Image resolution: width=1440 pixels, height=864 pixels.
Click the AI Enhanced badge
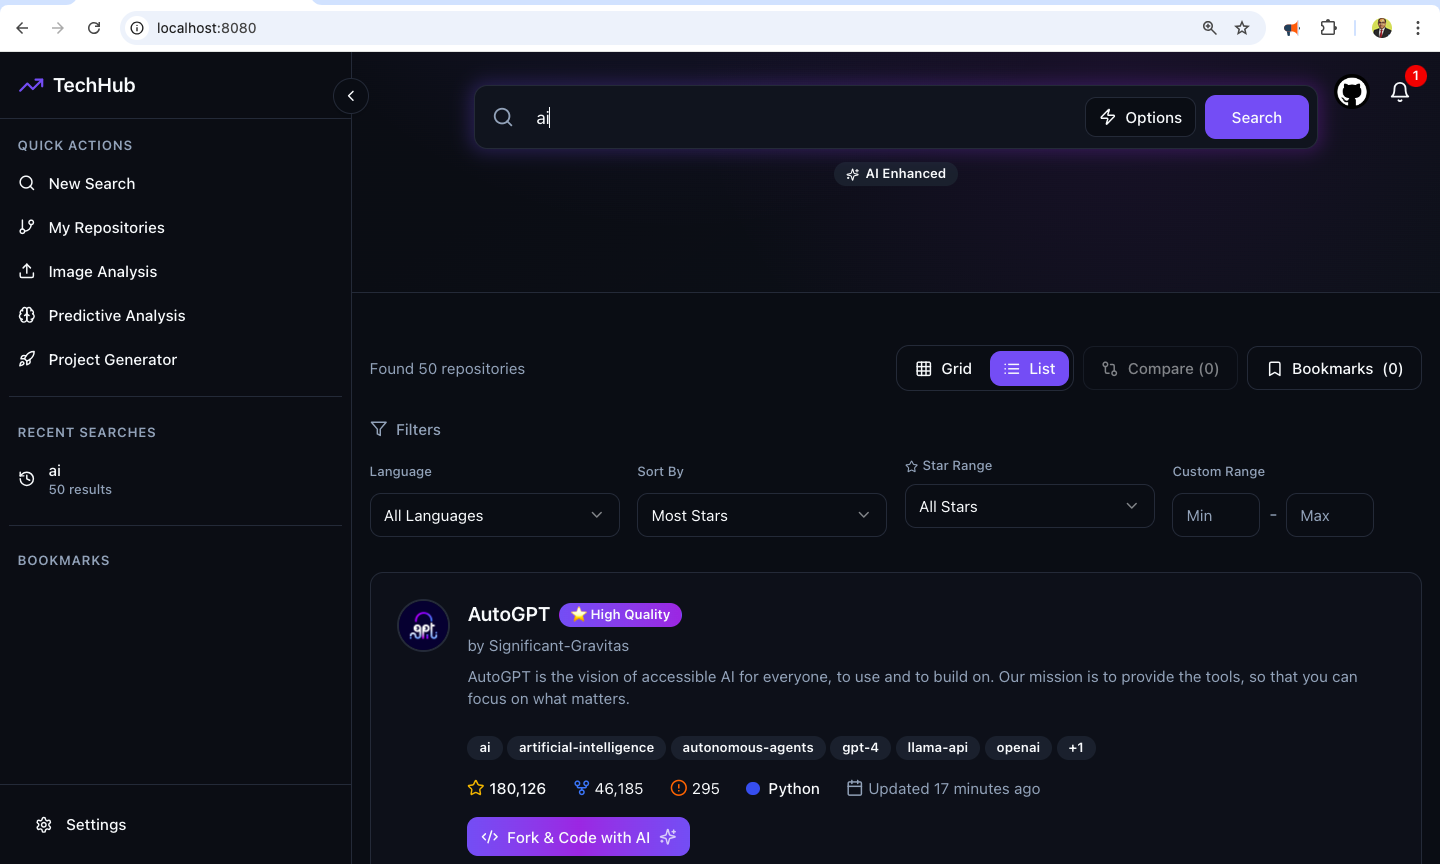896,174
